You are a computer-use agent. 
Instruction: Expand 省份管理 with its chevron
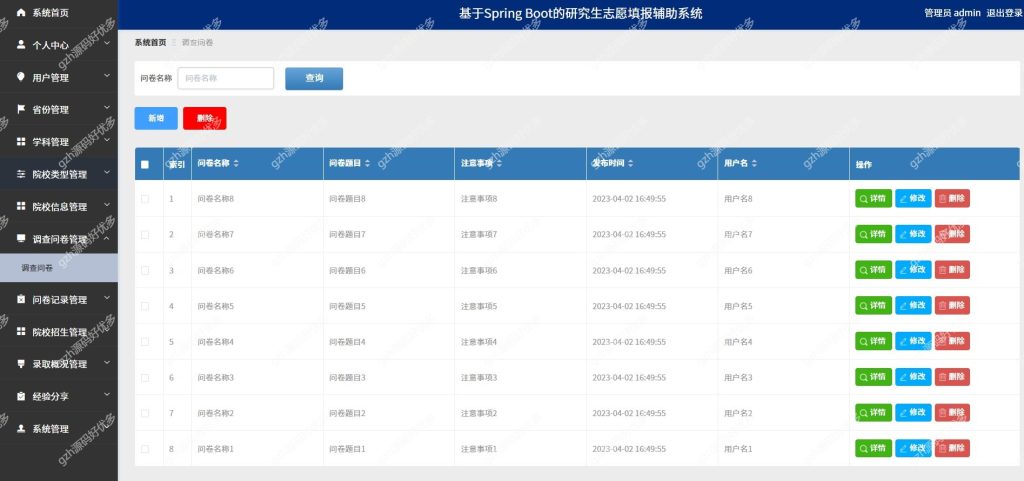pos(106,107)
